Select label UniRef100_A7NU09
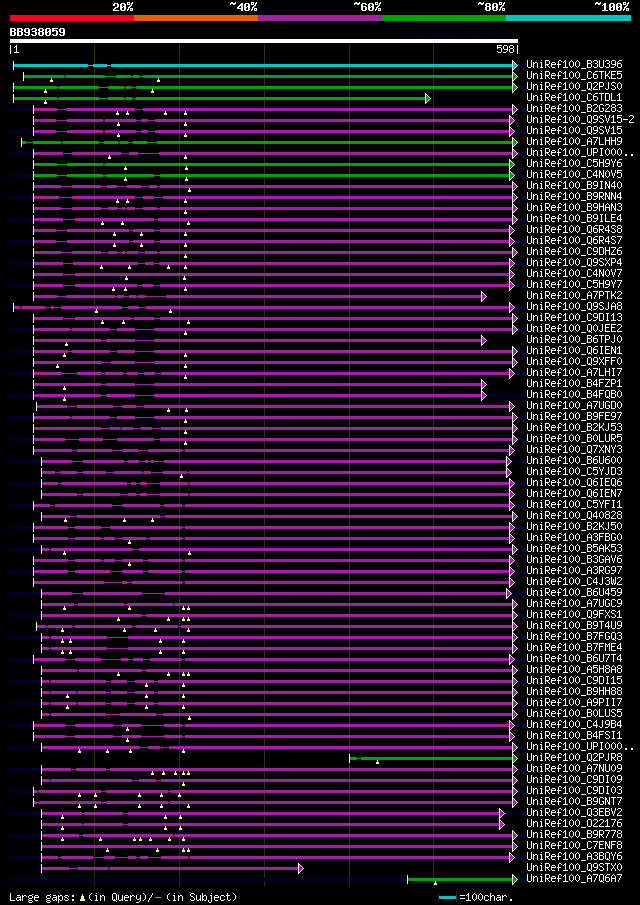Image resolution: width=640 pixels, height=905 pixels. [x=572, y=769]
